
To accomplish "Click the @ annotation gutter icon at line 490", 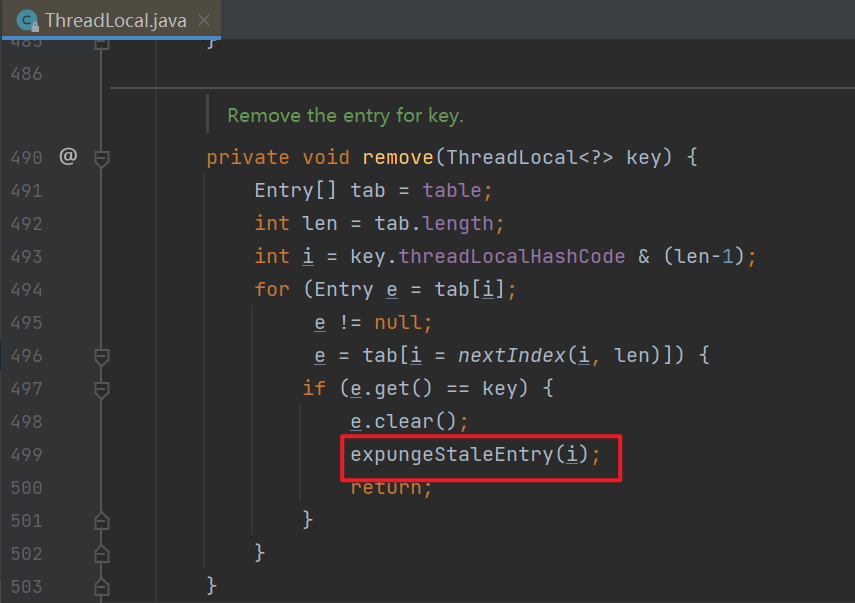I will tap(68, 157).
